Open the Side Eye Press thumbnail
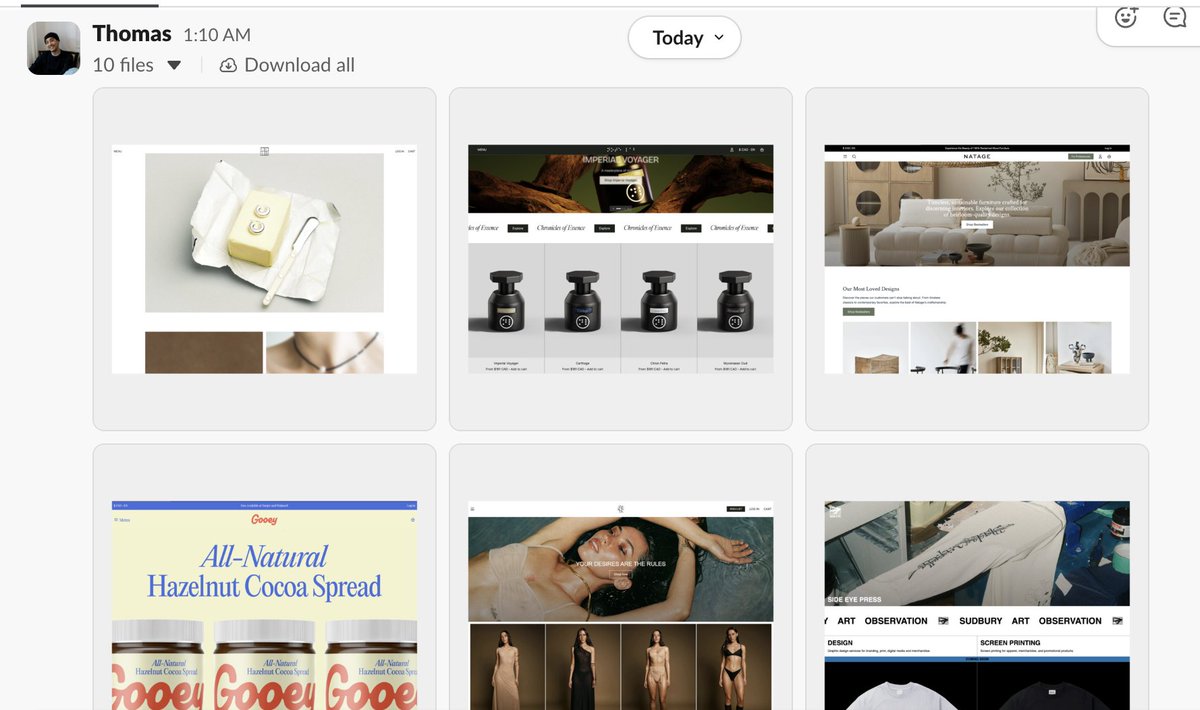 (977, 577)
